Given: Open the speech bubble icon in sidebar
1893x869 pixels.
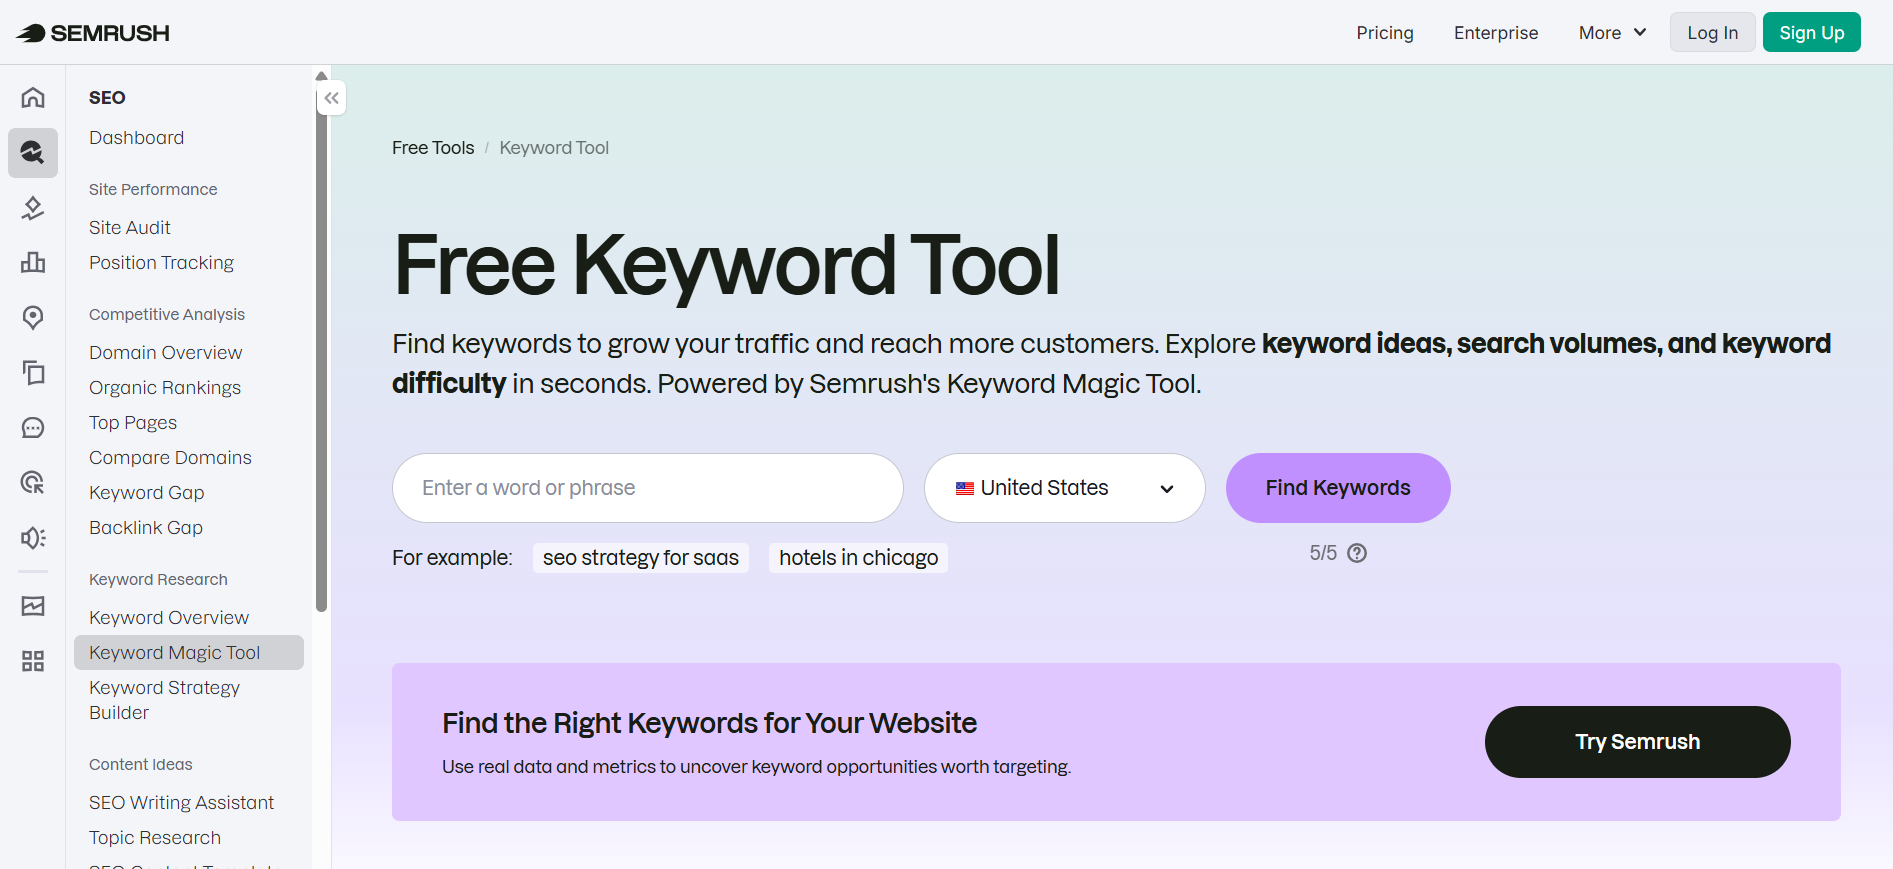Looking at the screenshot, I should pos(33,428).
